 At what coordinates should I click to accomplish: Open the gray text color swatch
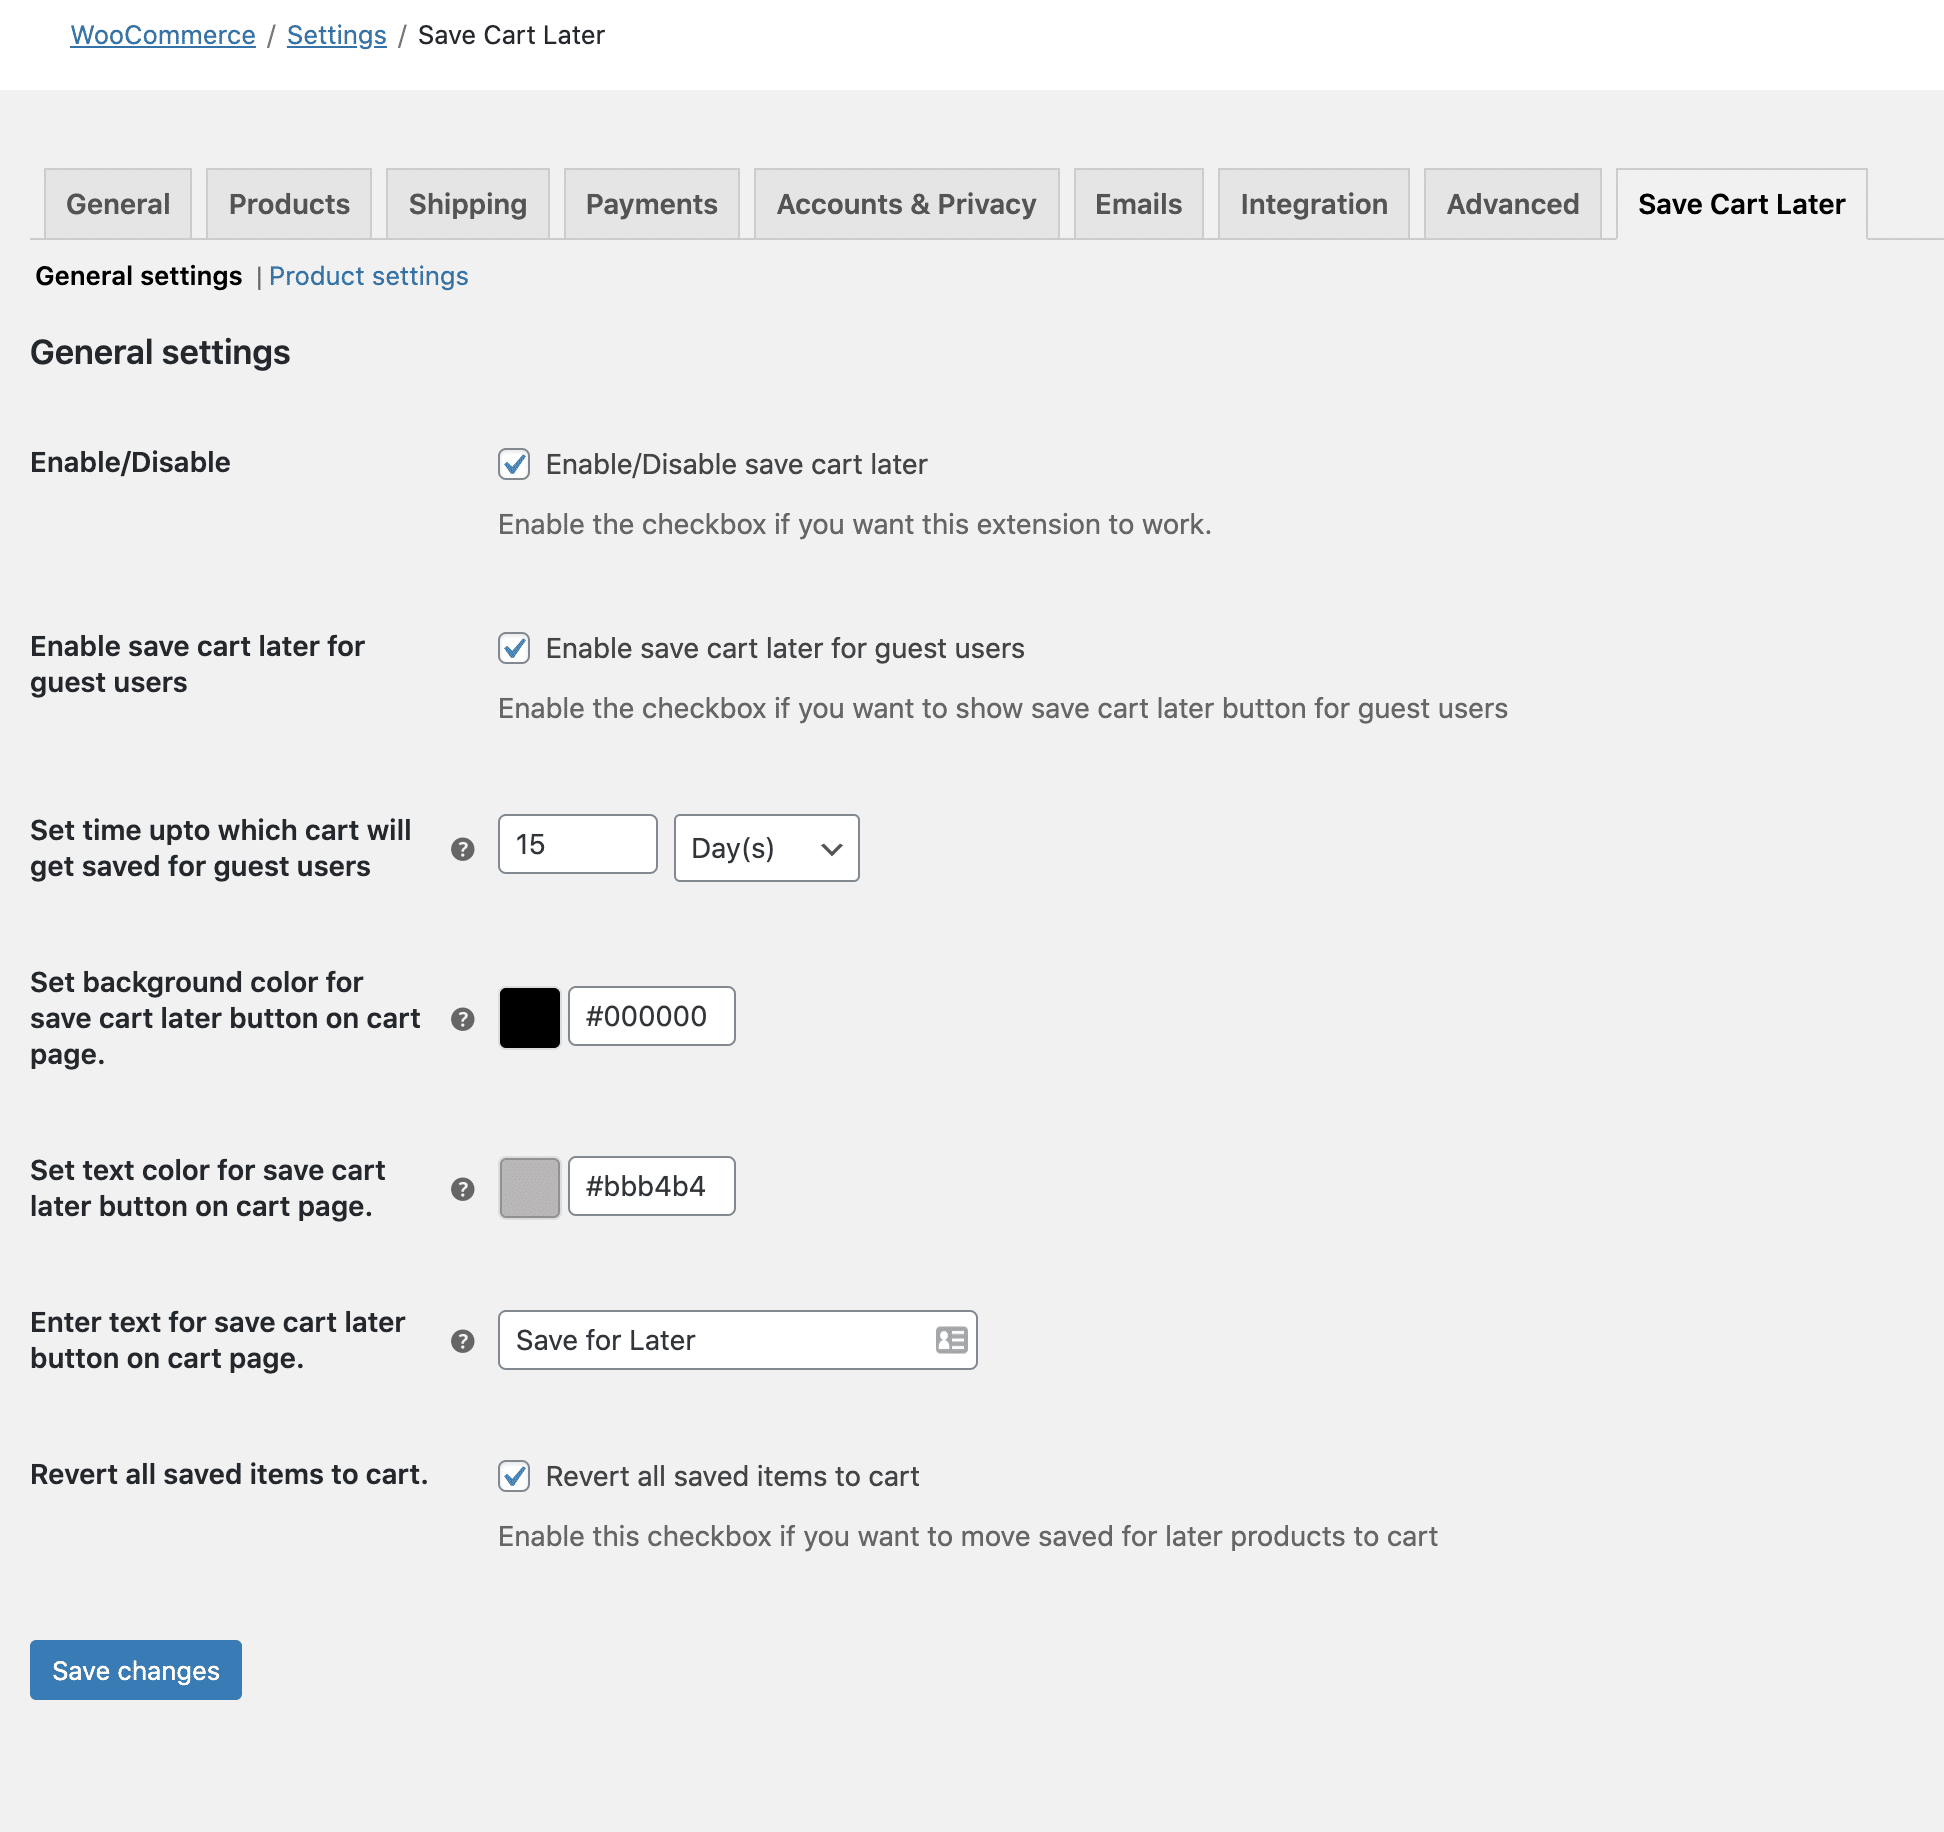[x=529, y=1187]
